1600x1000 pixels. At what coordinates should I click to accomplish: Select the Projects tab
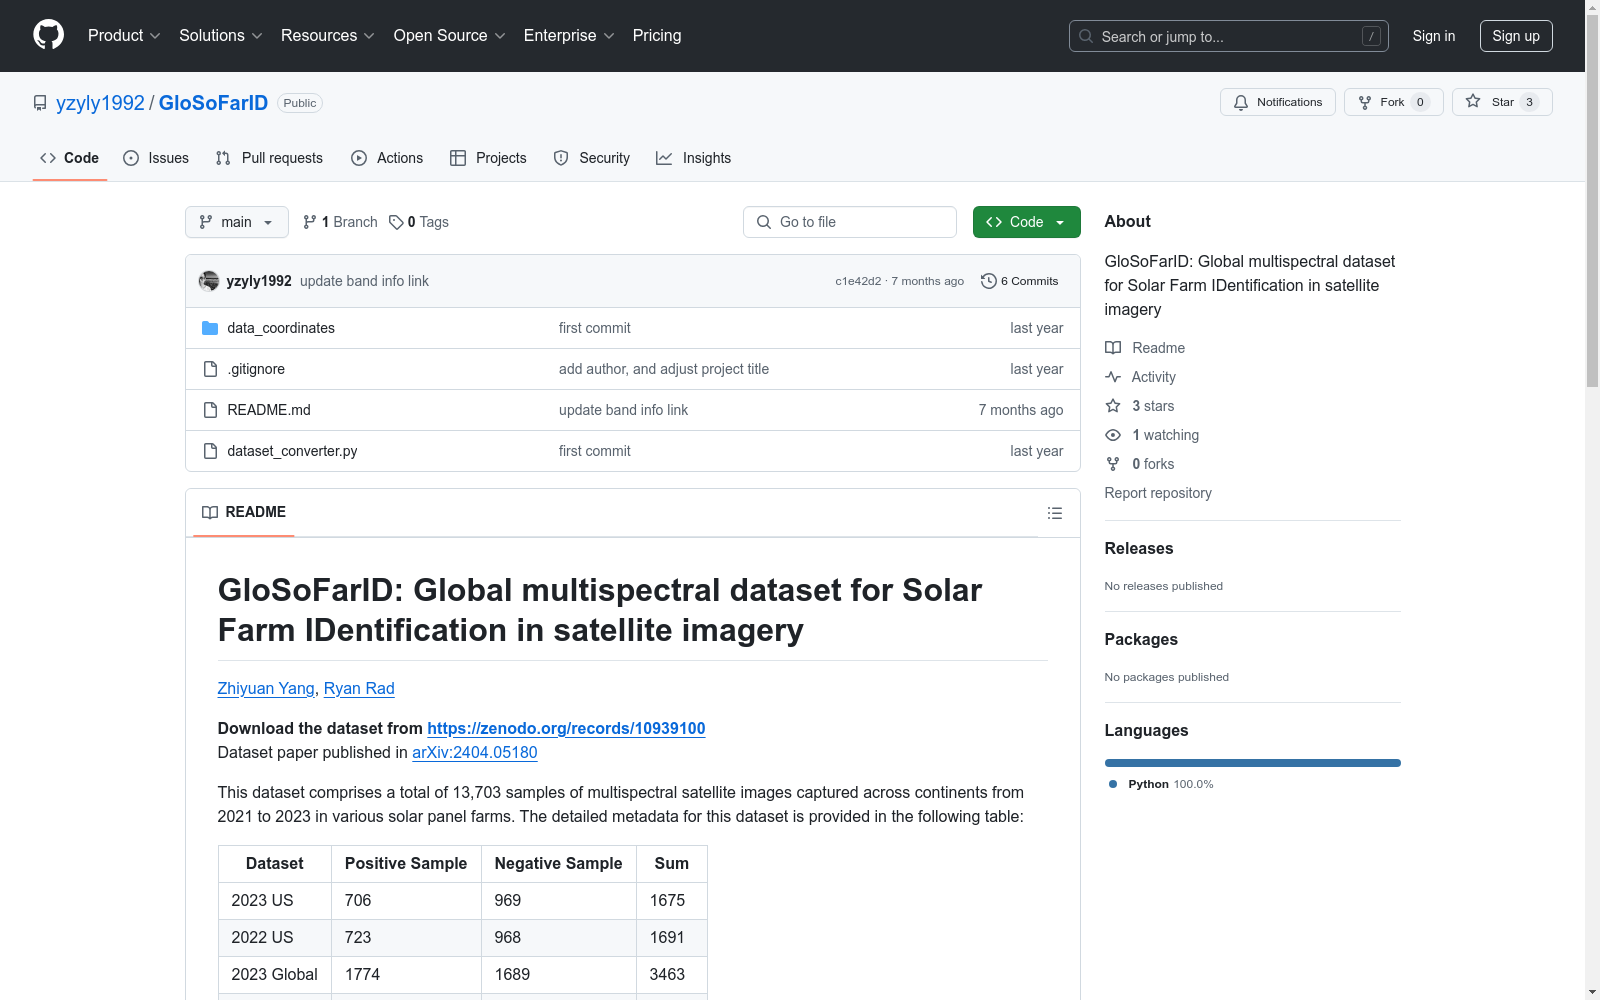pos(488,158)
